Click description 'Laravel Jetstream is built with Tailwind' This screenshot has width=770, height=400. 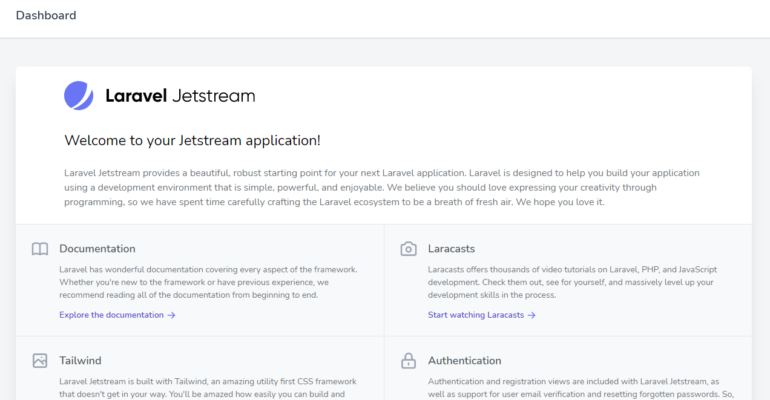tap(208, 388)
